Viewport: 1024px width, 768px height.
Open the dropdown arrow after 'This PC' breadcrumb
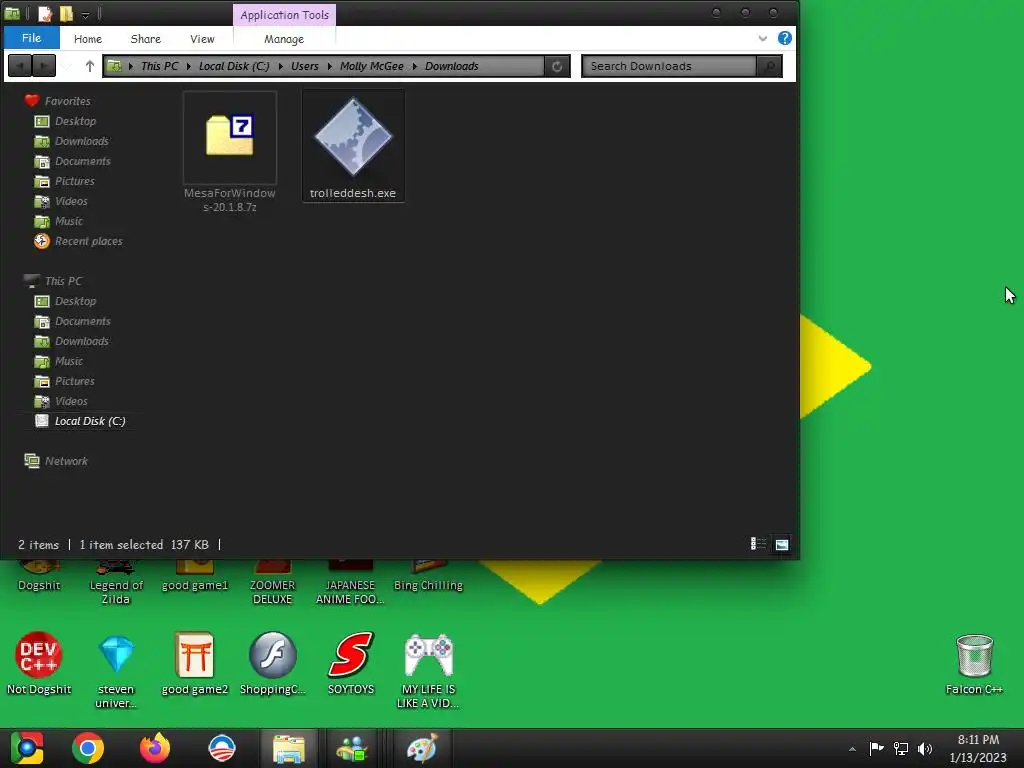[x=189, y=66]
